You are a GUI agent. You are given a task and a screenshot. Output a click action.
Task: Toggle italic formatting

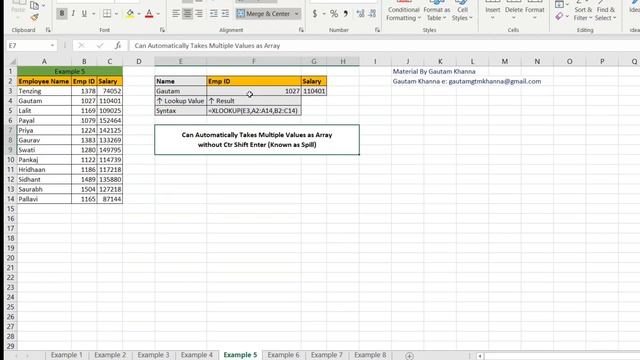tap(73, 13)
